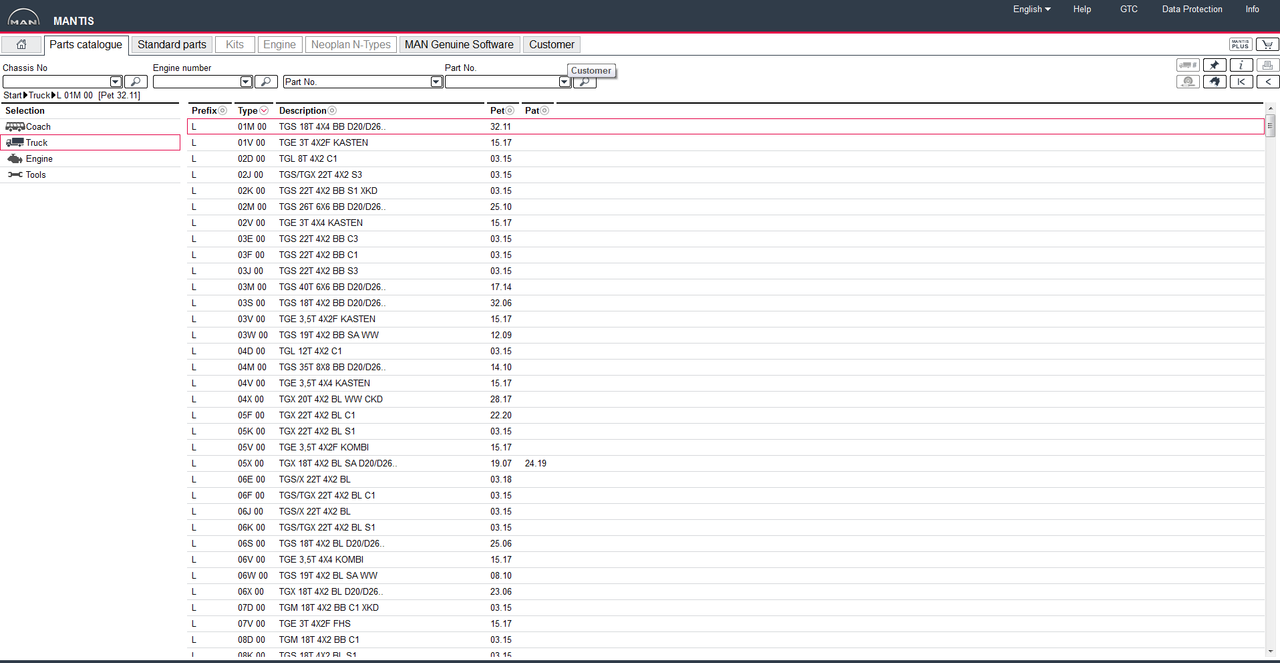
Task: Open the Engine number dropdown arrow
Action: click(246, 82)
